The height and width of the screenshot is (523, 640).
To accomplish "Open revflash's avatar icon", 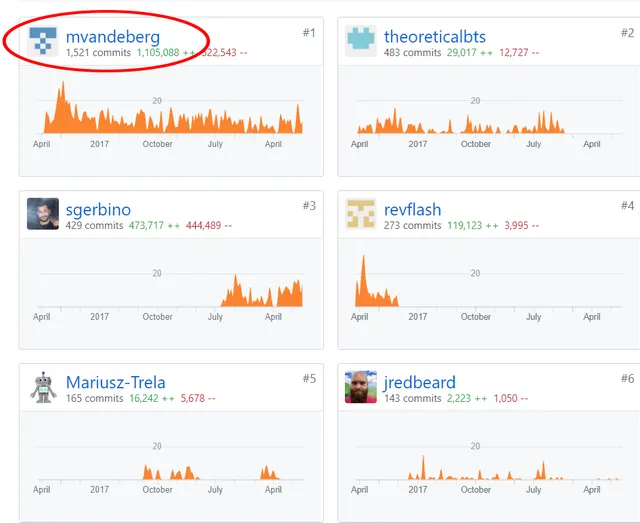I will pos(361,214).
